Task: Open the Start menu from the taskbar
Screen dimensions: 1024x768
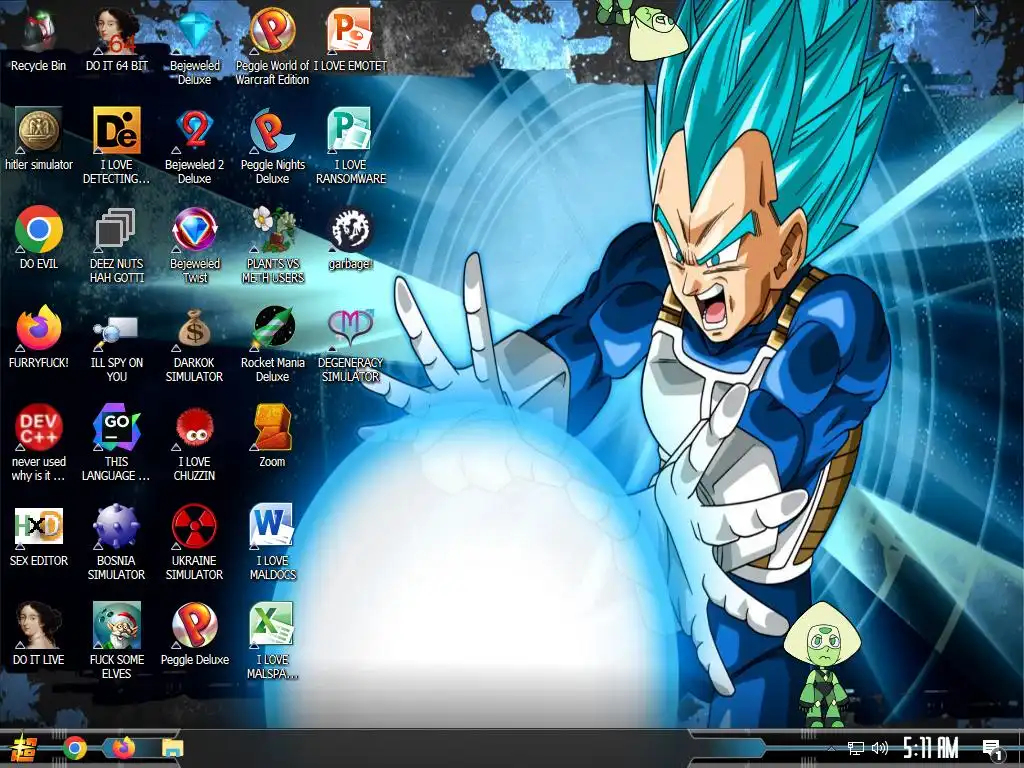Action: pos(23,748)
